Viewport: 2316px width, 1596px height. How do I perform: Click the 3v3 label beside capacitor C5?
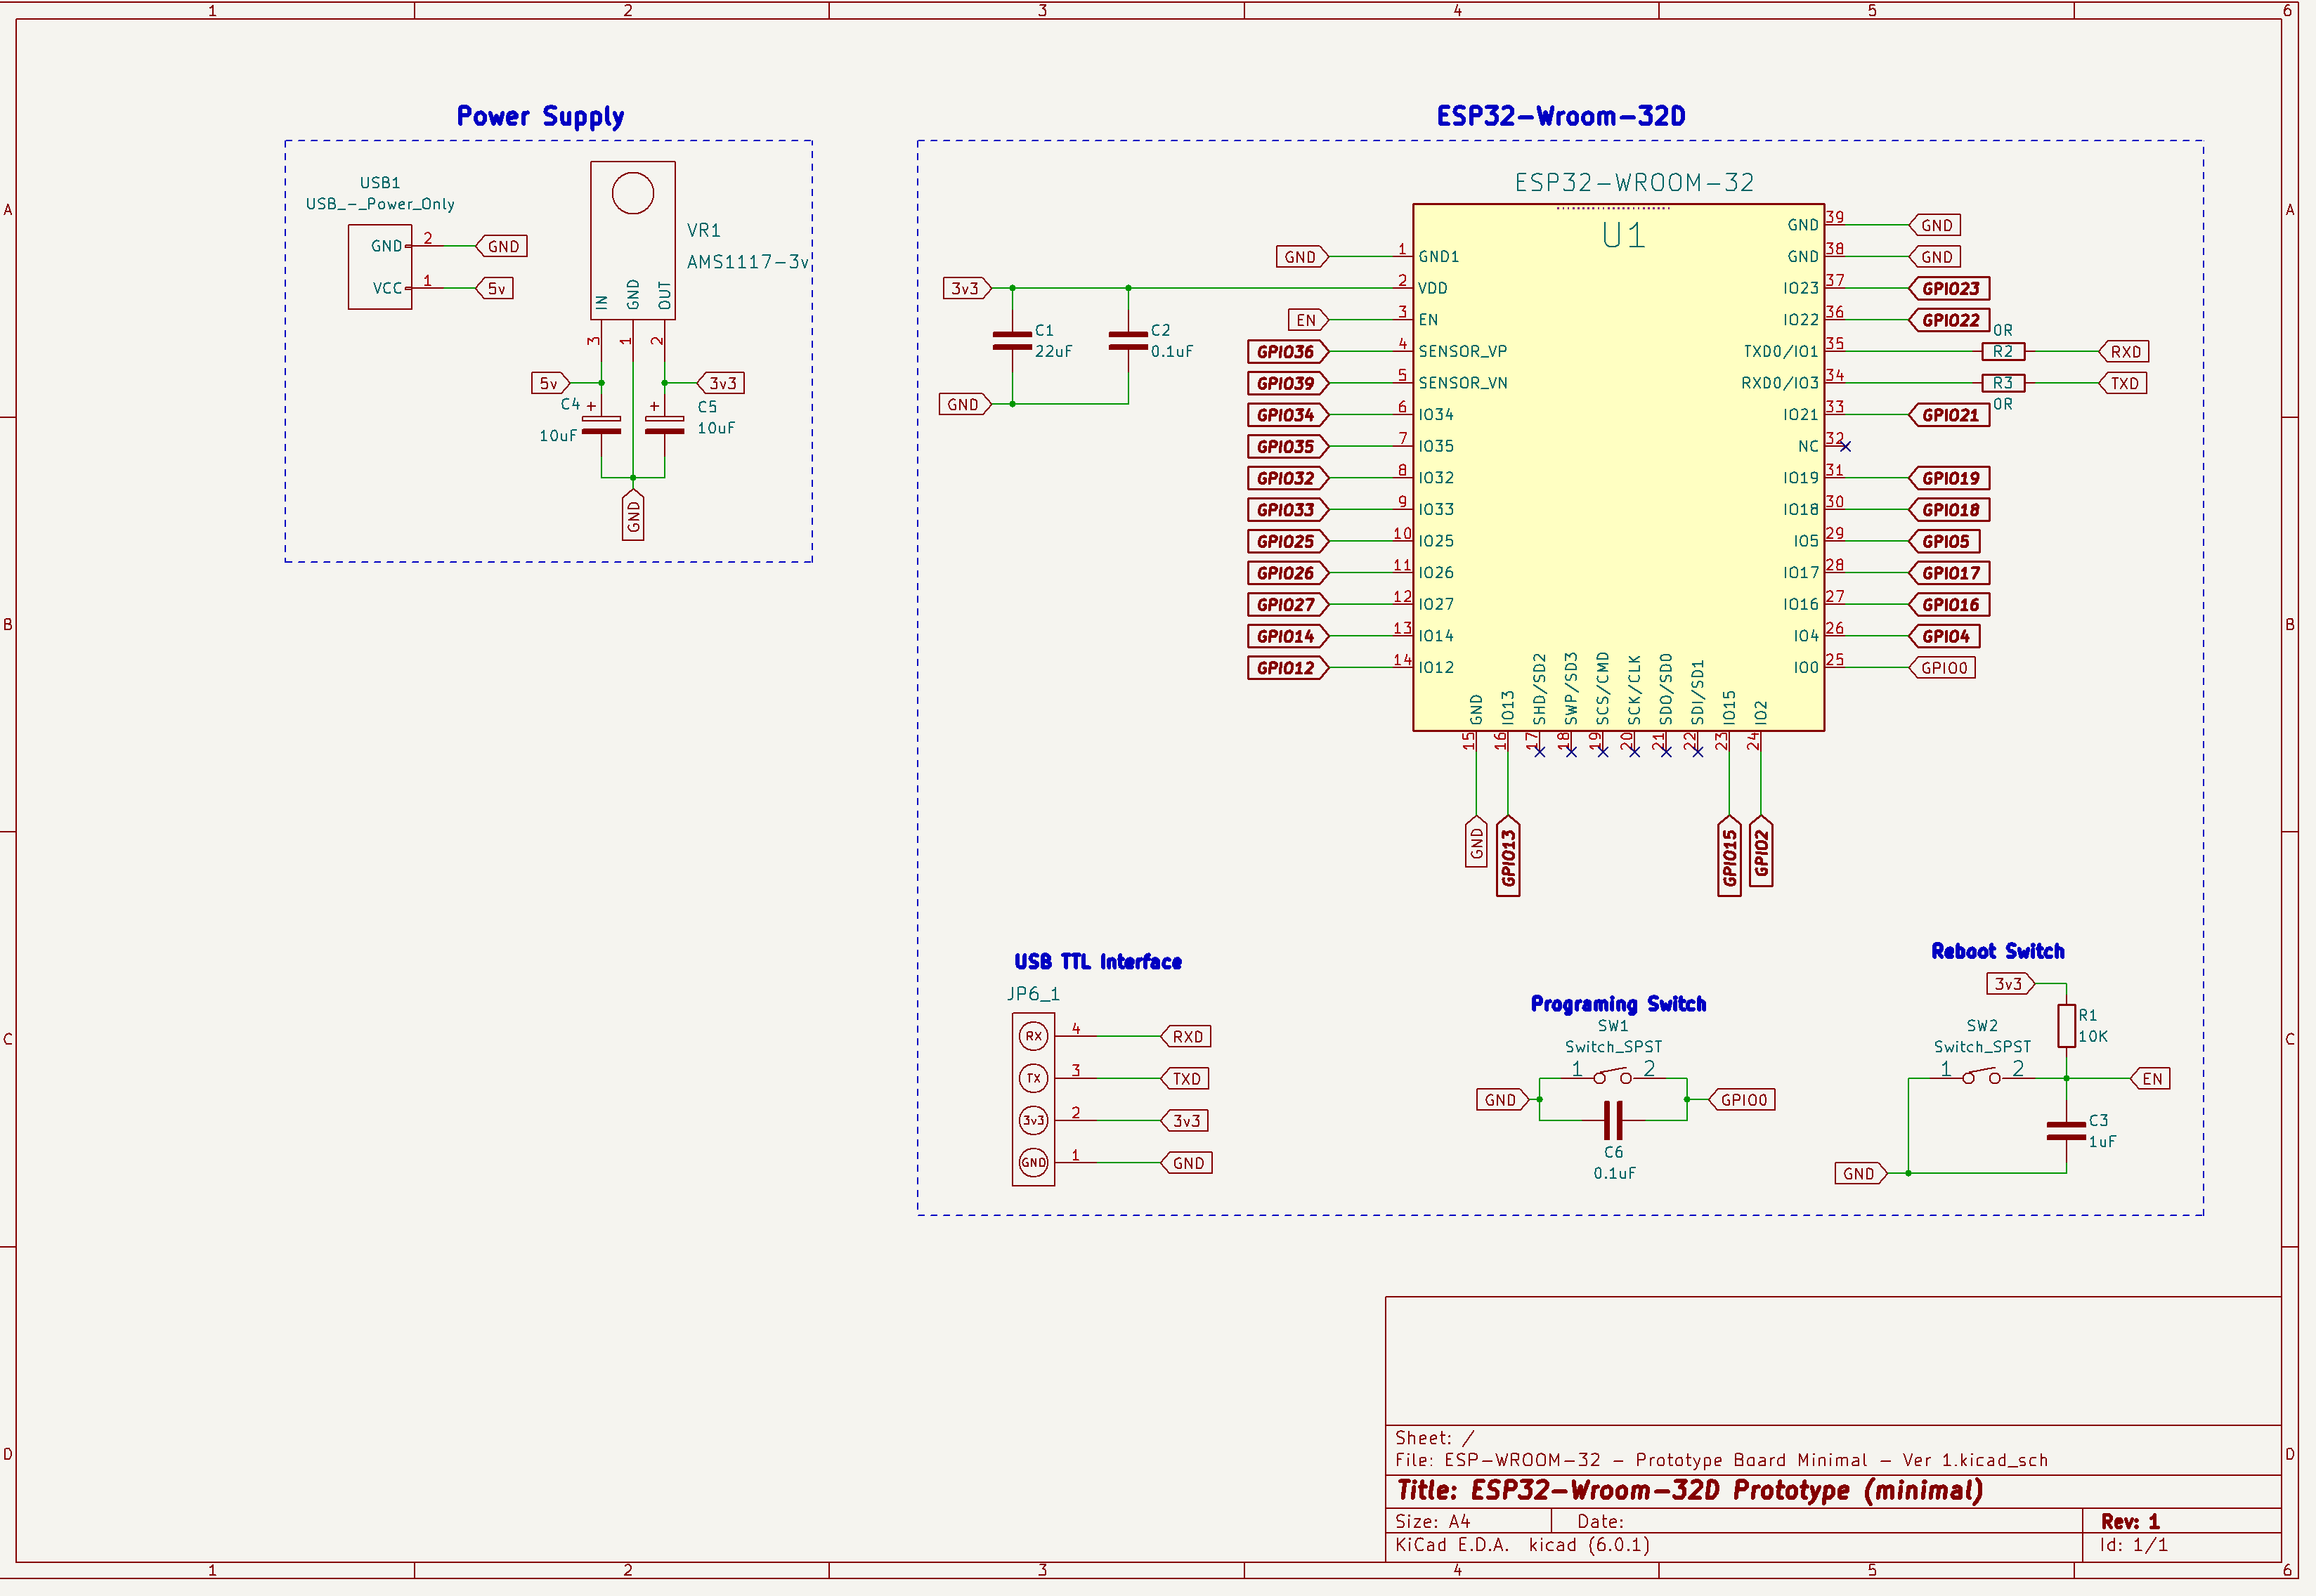pyautogui.click(x=721, y=383)
